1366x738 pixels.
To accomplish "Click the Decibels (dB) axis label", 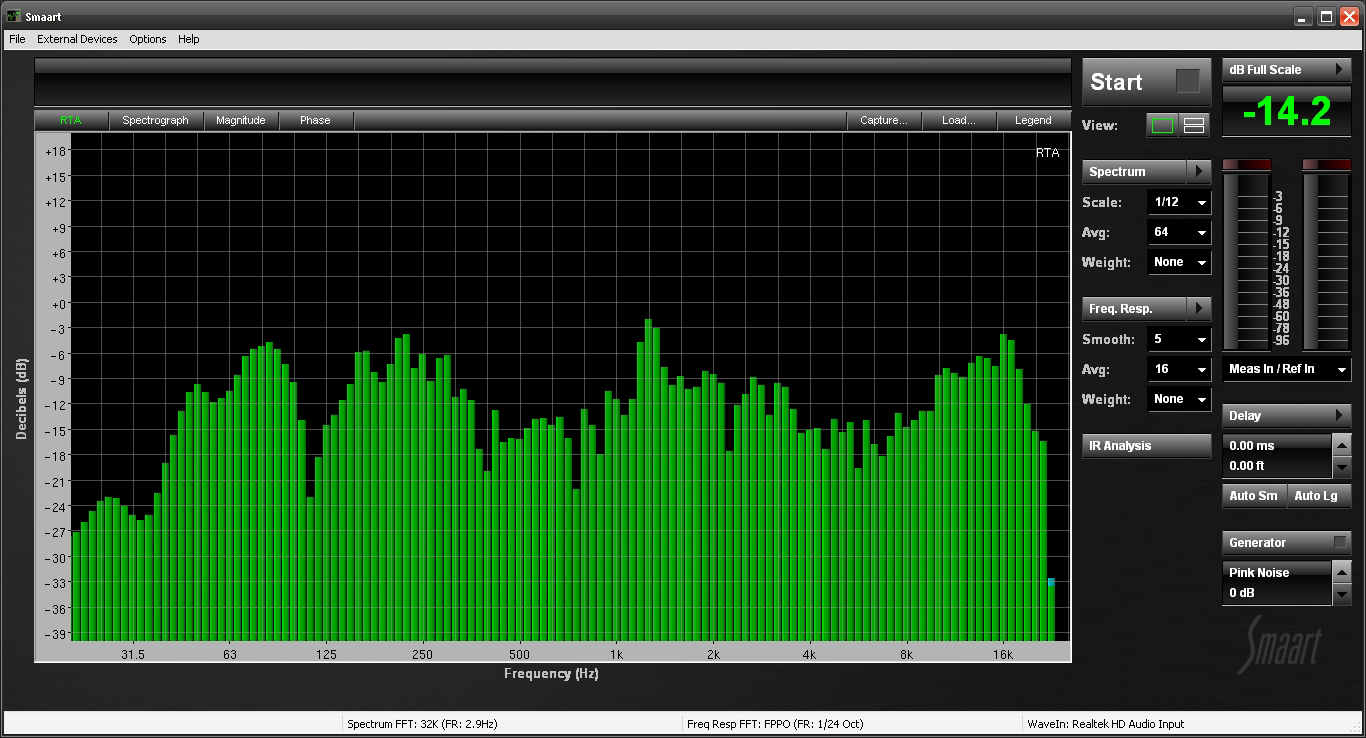I will pyautogui.click(x=21, y=399).
